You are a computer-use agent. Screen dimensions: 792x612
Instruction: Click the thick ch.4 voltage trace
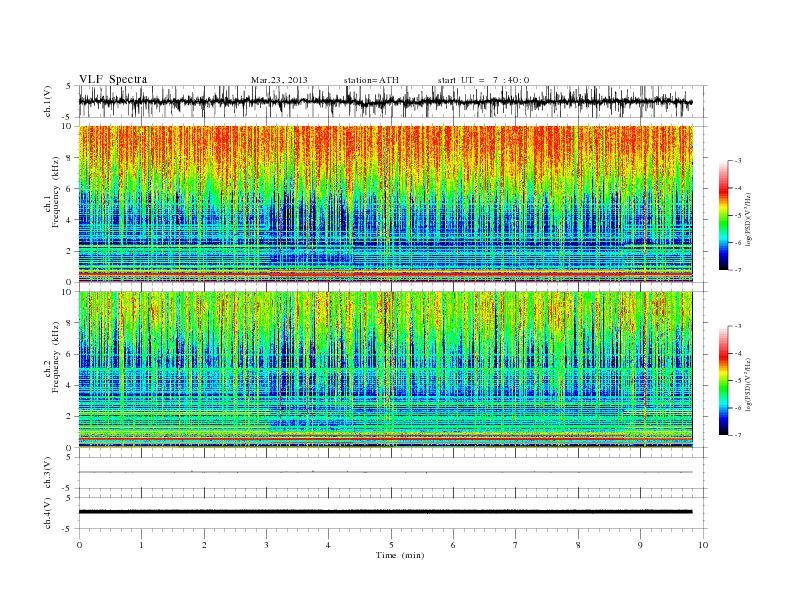(385, 512)
